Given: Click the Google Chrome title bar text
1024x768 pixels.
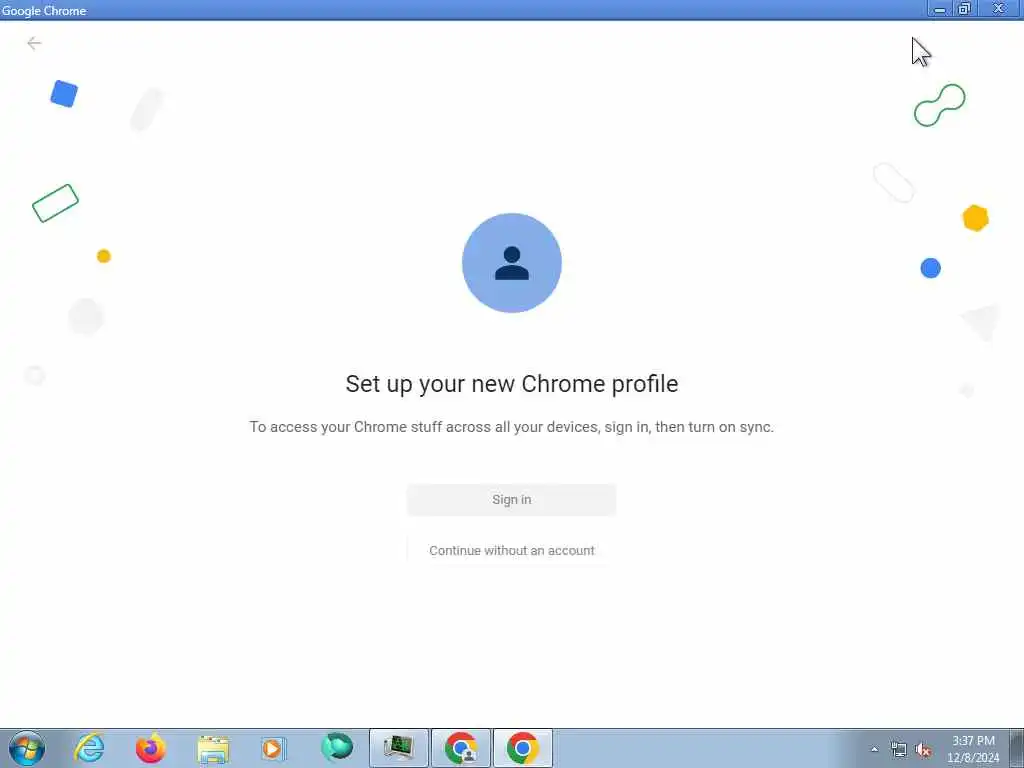Looking at the screenshot, I should point(44,10).
